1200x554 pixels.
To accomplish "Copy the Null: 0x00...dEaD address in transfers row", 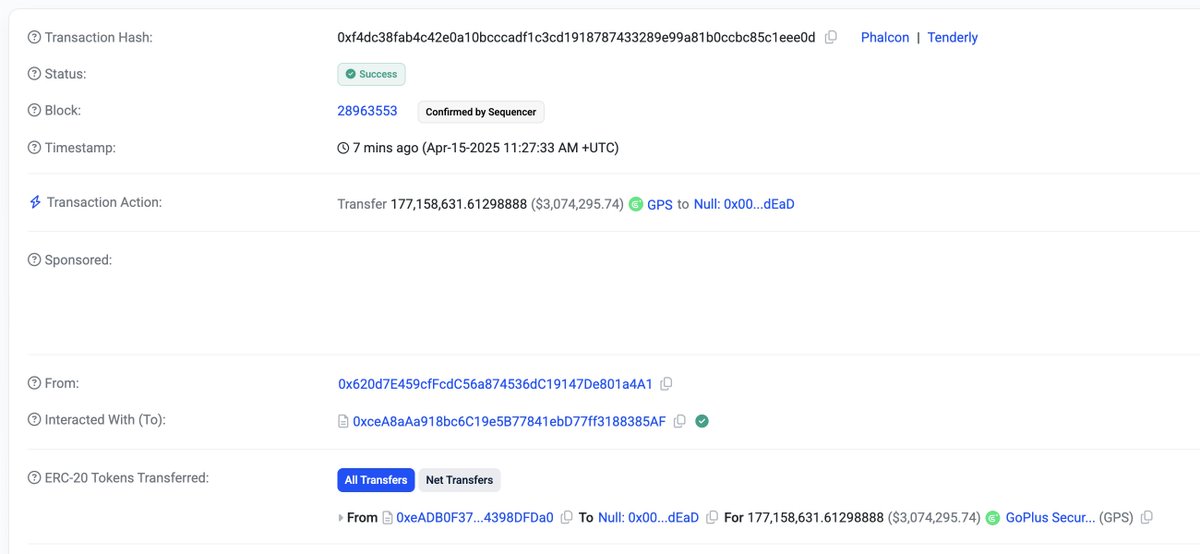I will [712, 518].
